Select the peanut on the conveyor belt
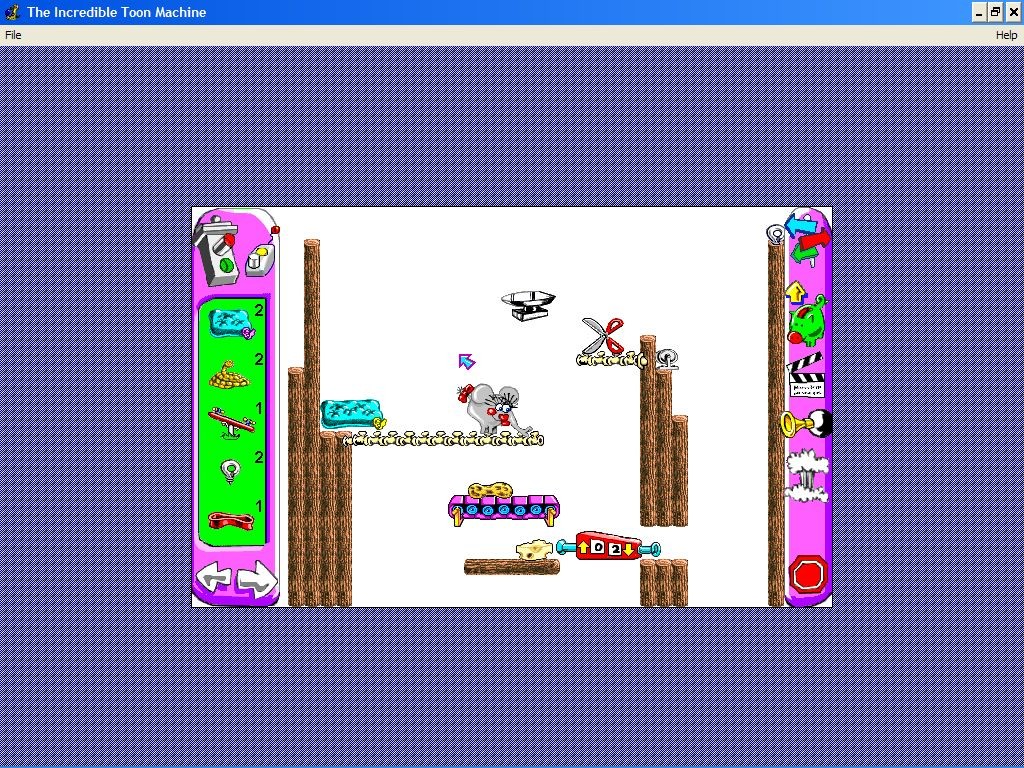The height and width of the screenshot is (768, 1024). point(490,490)
